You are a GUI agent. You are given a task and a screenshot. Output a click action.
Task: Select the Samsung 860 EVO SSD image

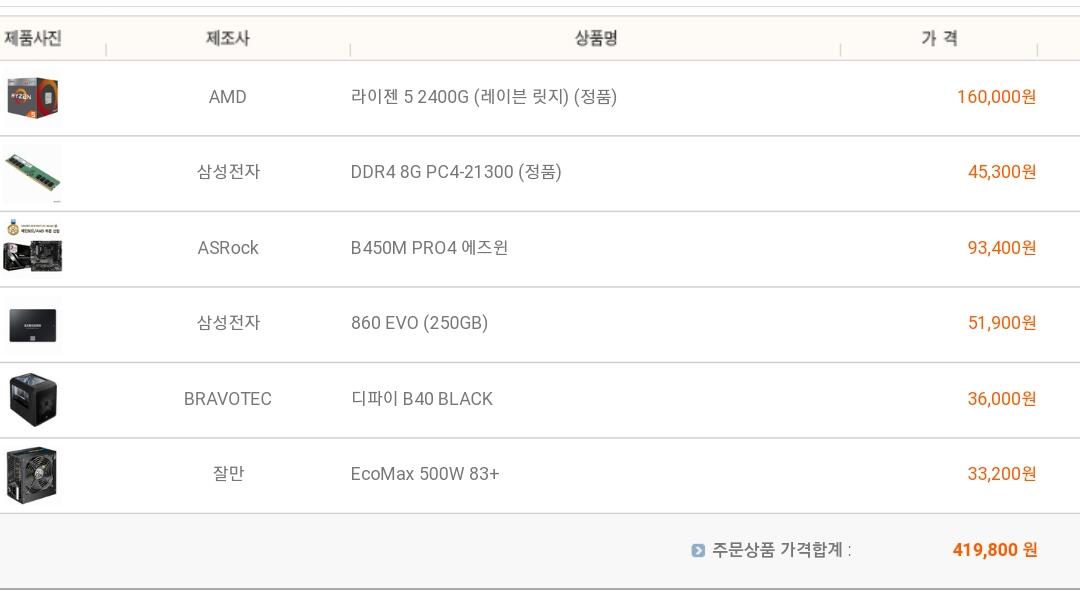pyautogui.click(x=33, y=324)
